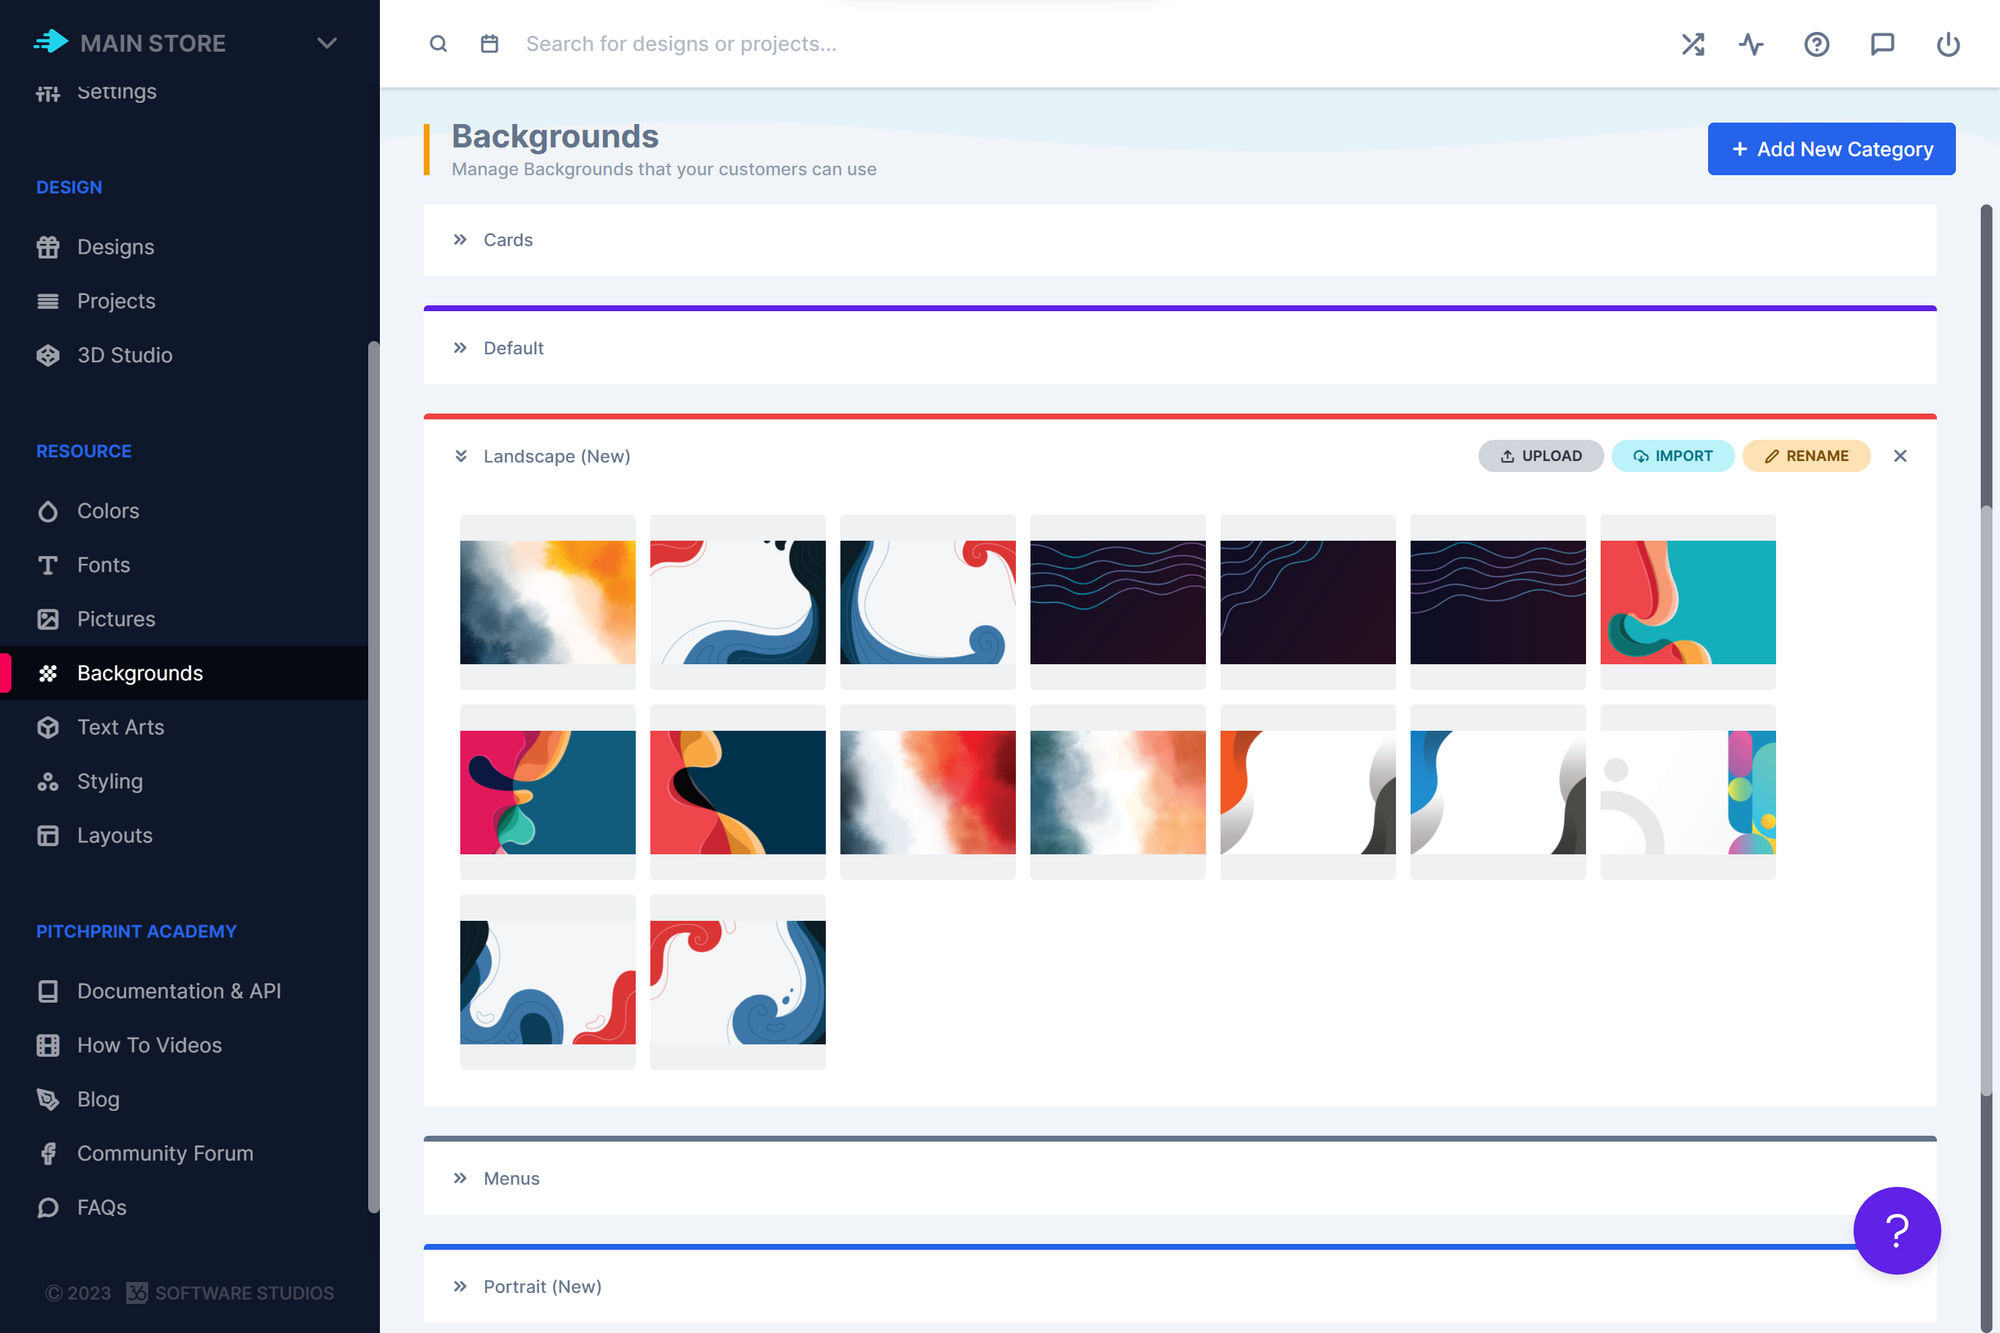Open the chat message icon
The width and height of the screenshot is (2000, 1333).
click(1882, 44)
